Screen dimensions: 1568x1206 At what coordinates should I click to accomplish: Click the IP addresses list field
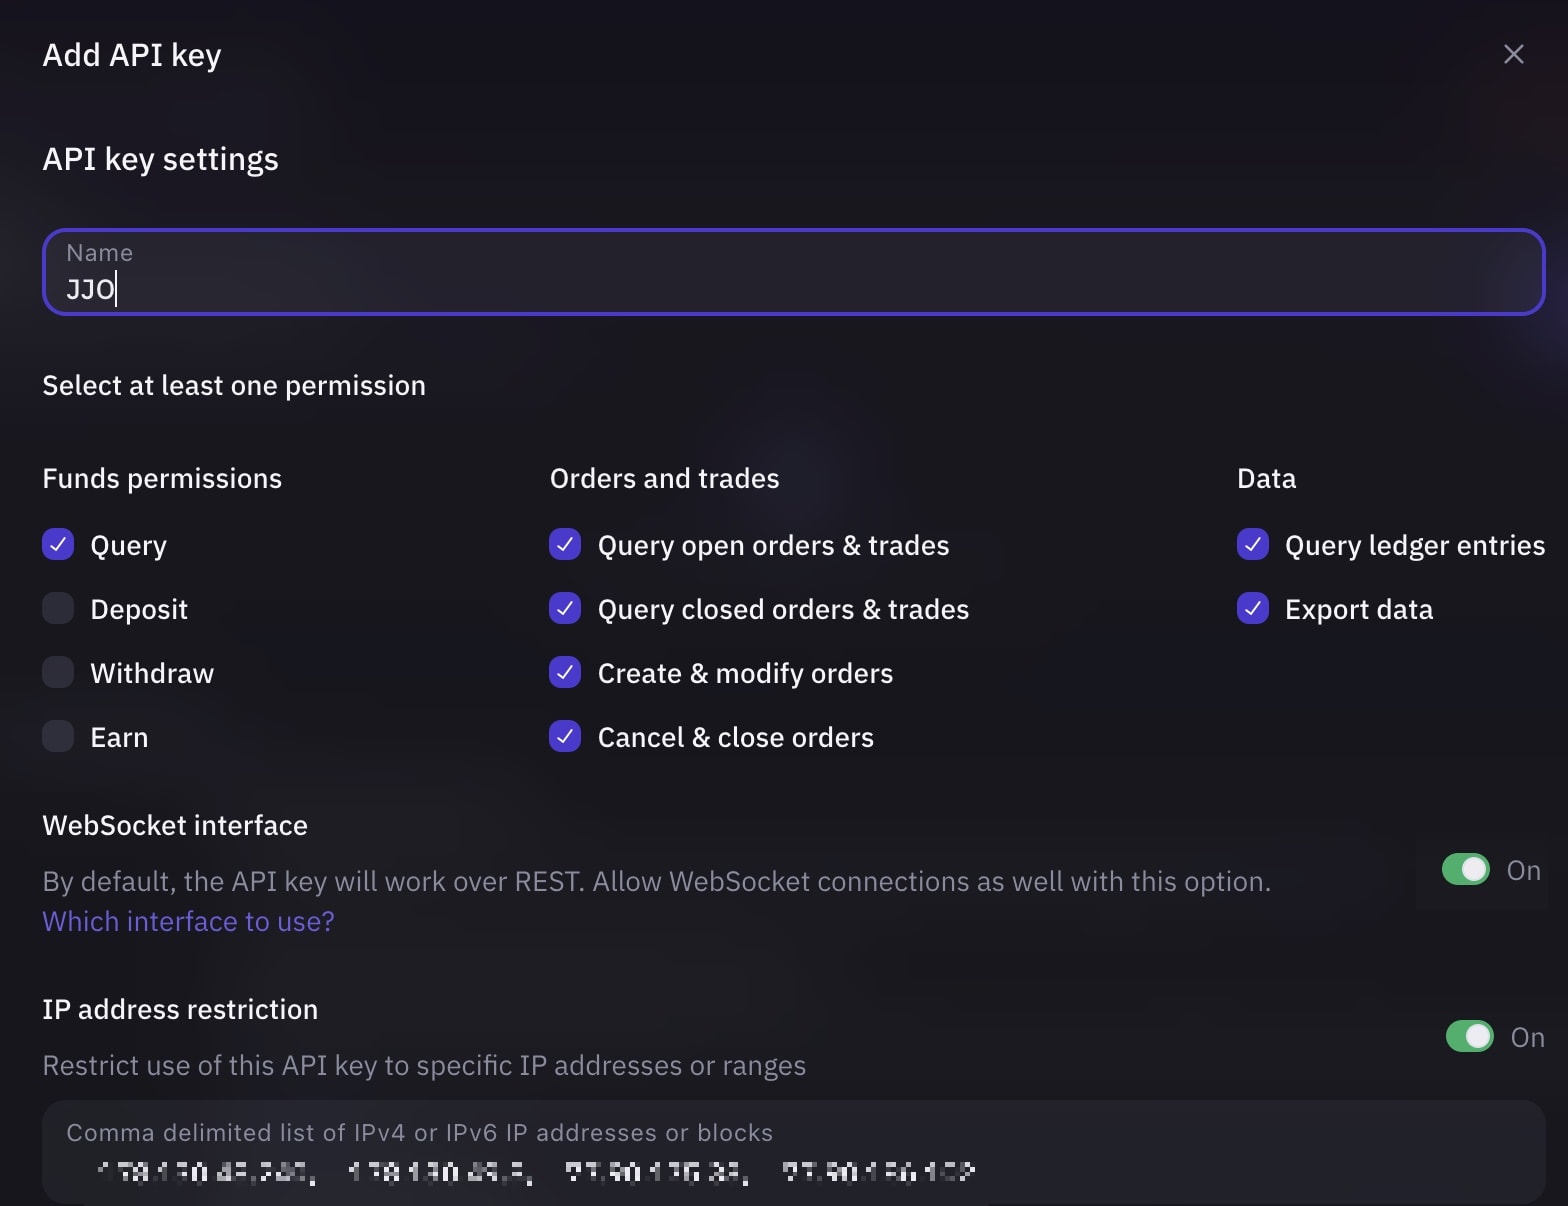click(793, 1152)
